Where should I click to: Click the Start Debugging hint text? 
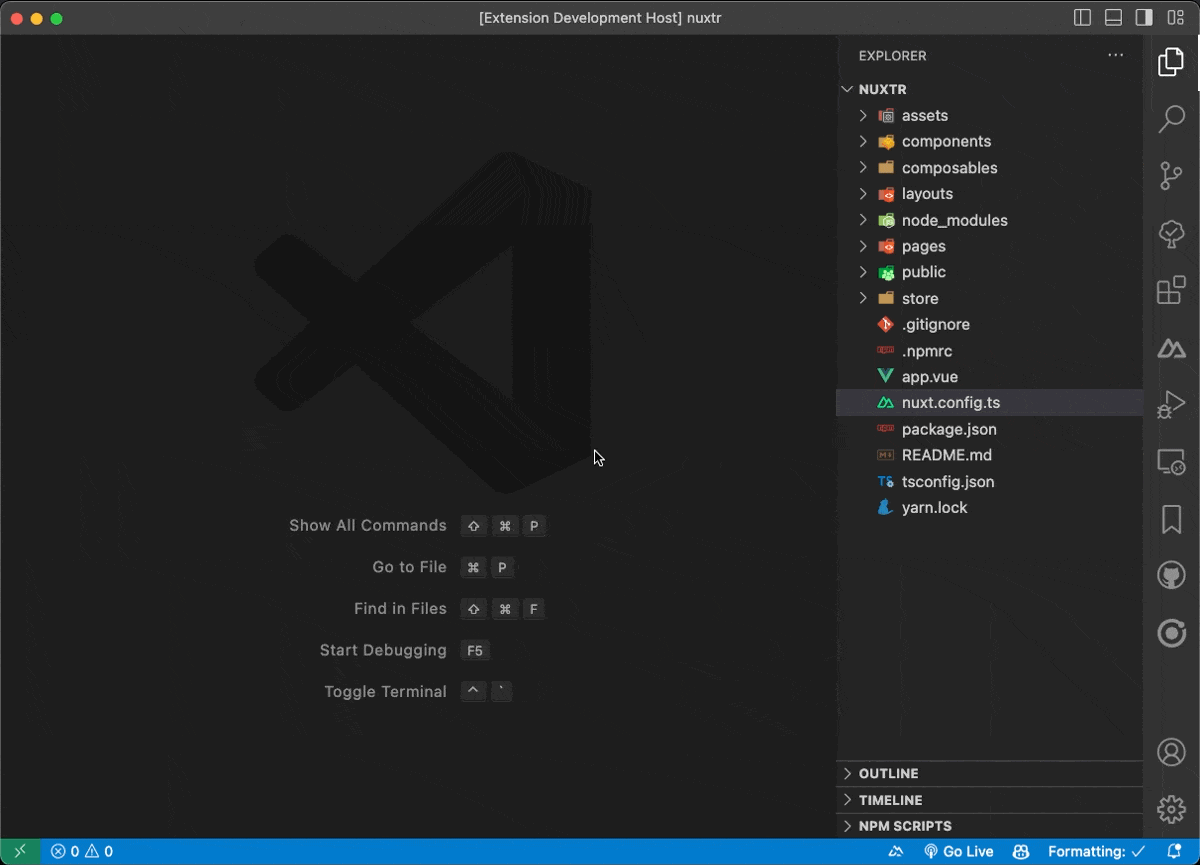pyautogui.click(x=383, y=650)
